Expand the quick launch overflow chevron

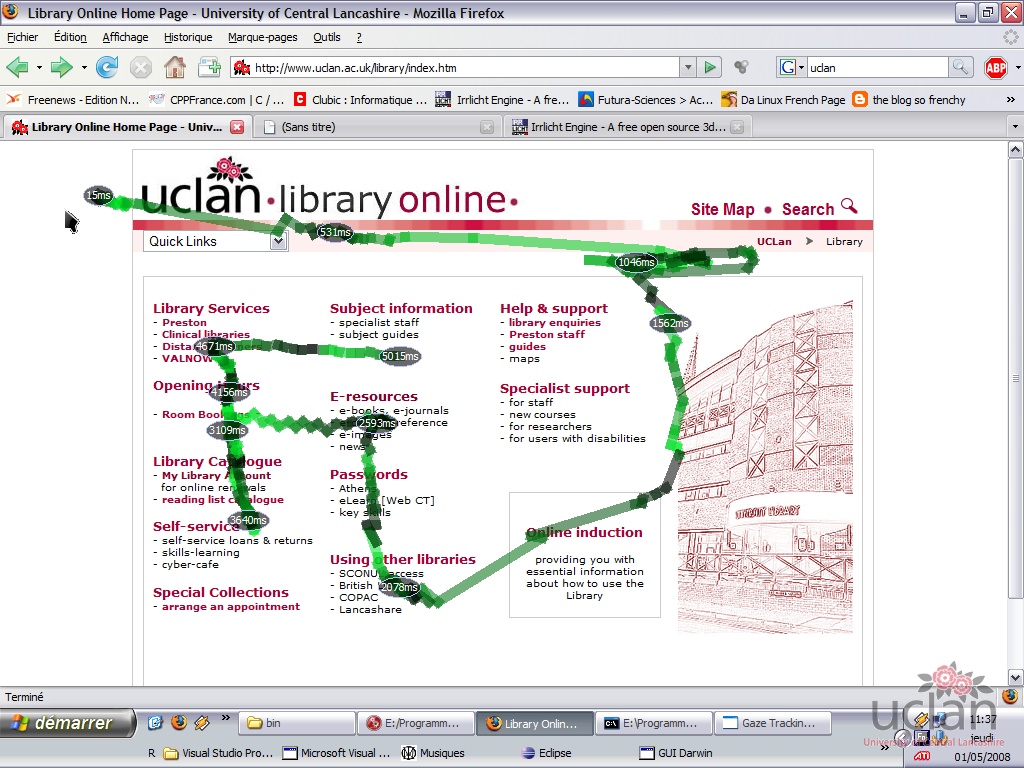[x=225, y=718]
